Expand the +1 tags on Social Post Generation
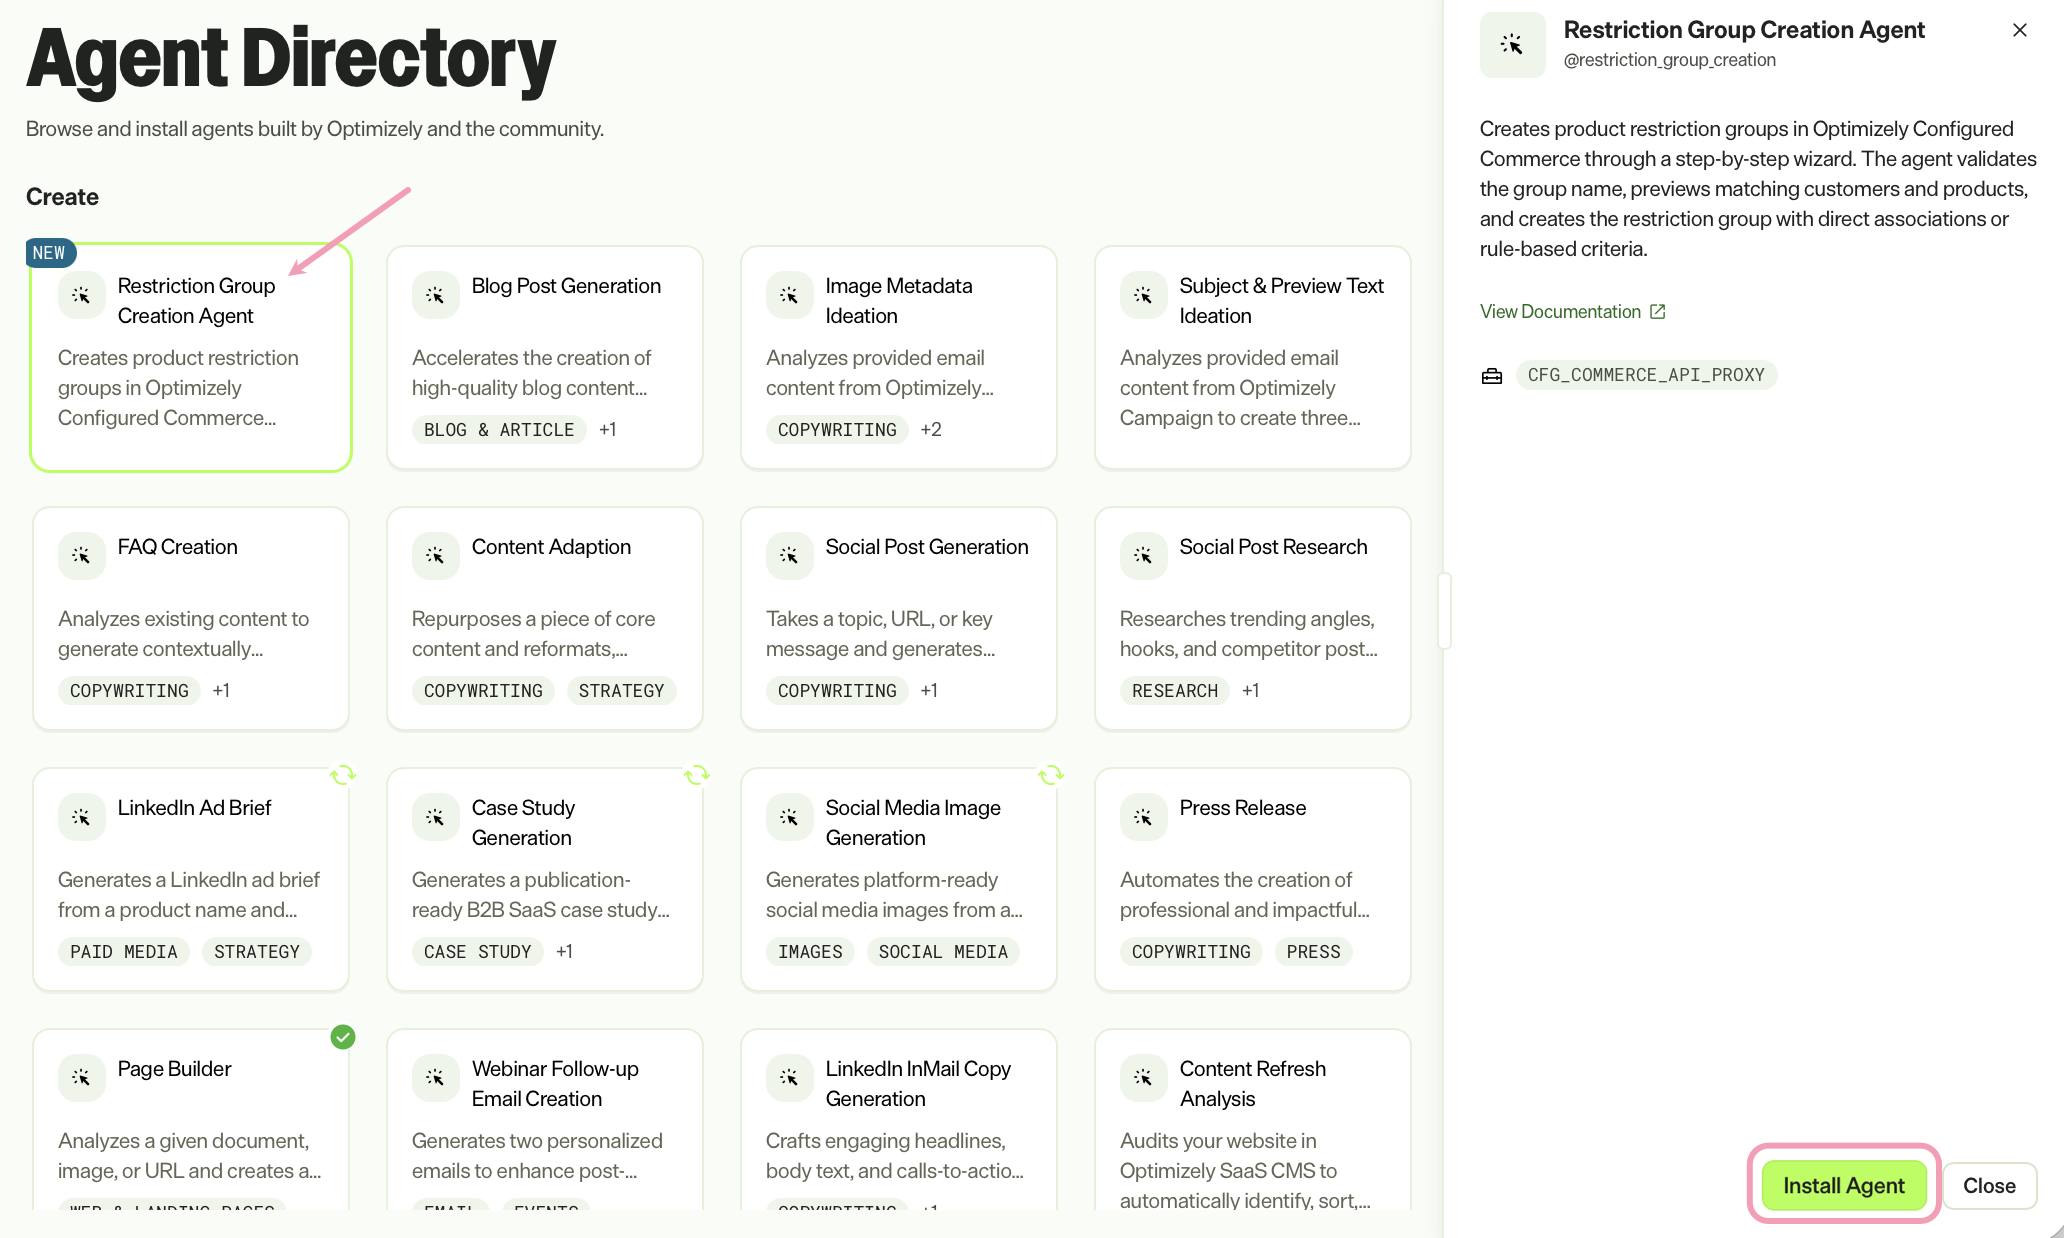This screenshot has height=1238, width=2064. tap(929, 691)
